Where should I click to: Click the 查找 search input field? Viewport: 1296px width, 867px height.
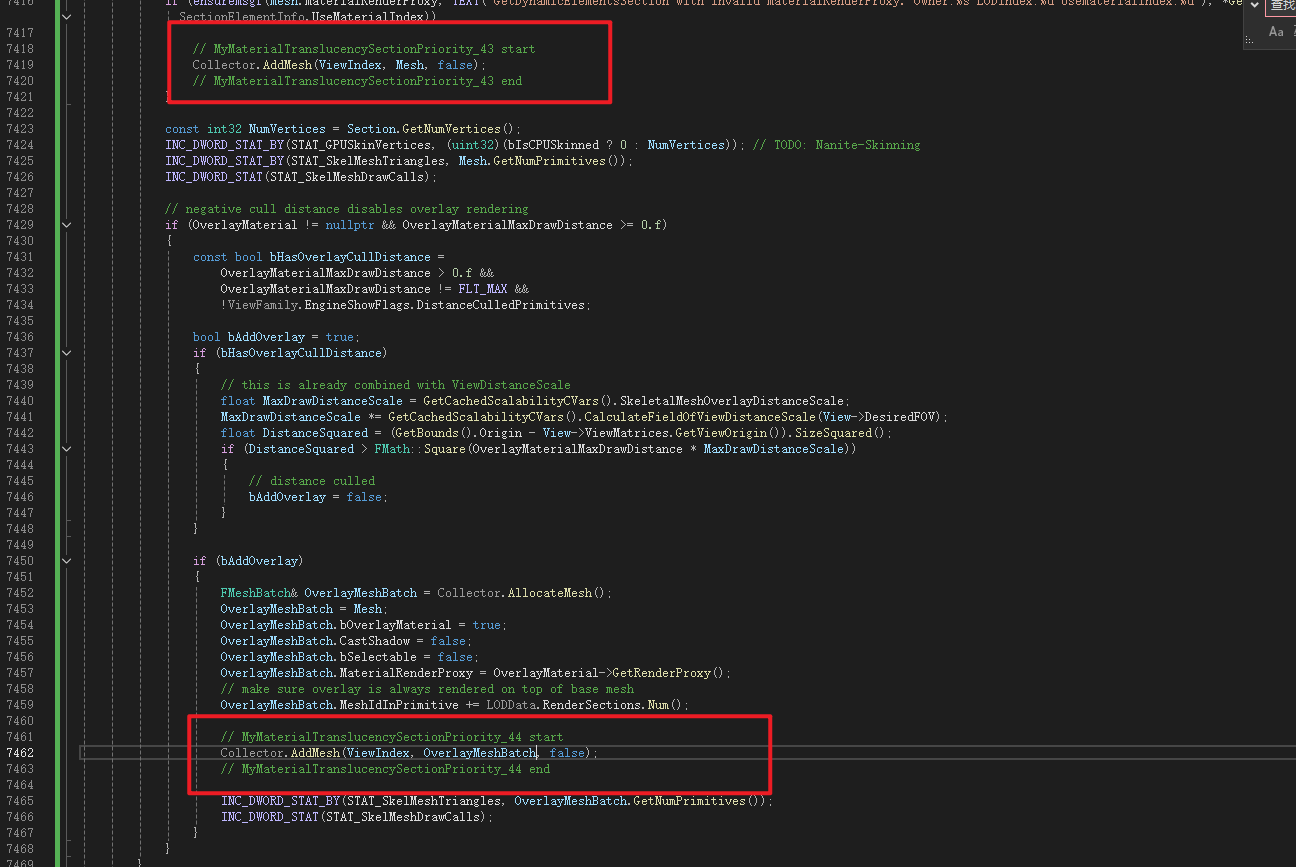coord(1282,6)
